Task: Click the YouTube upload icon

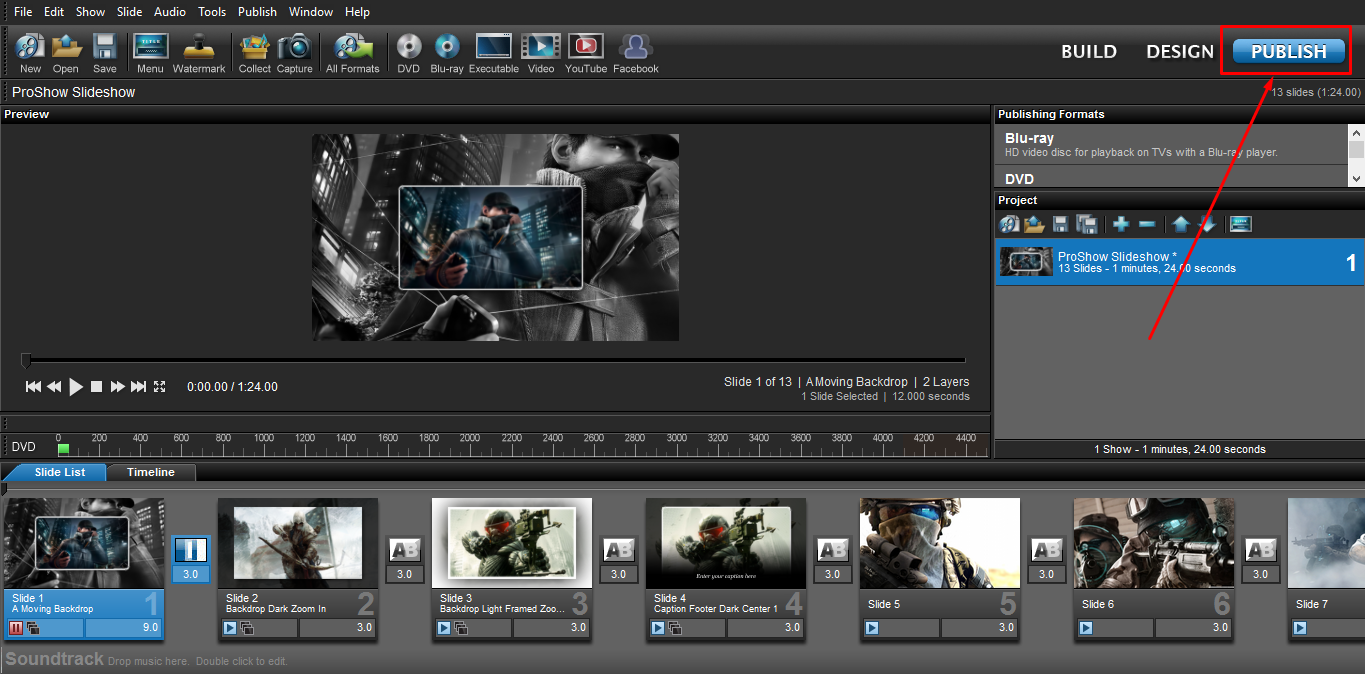Action: [x=586, y=46]
